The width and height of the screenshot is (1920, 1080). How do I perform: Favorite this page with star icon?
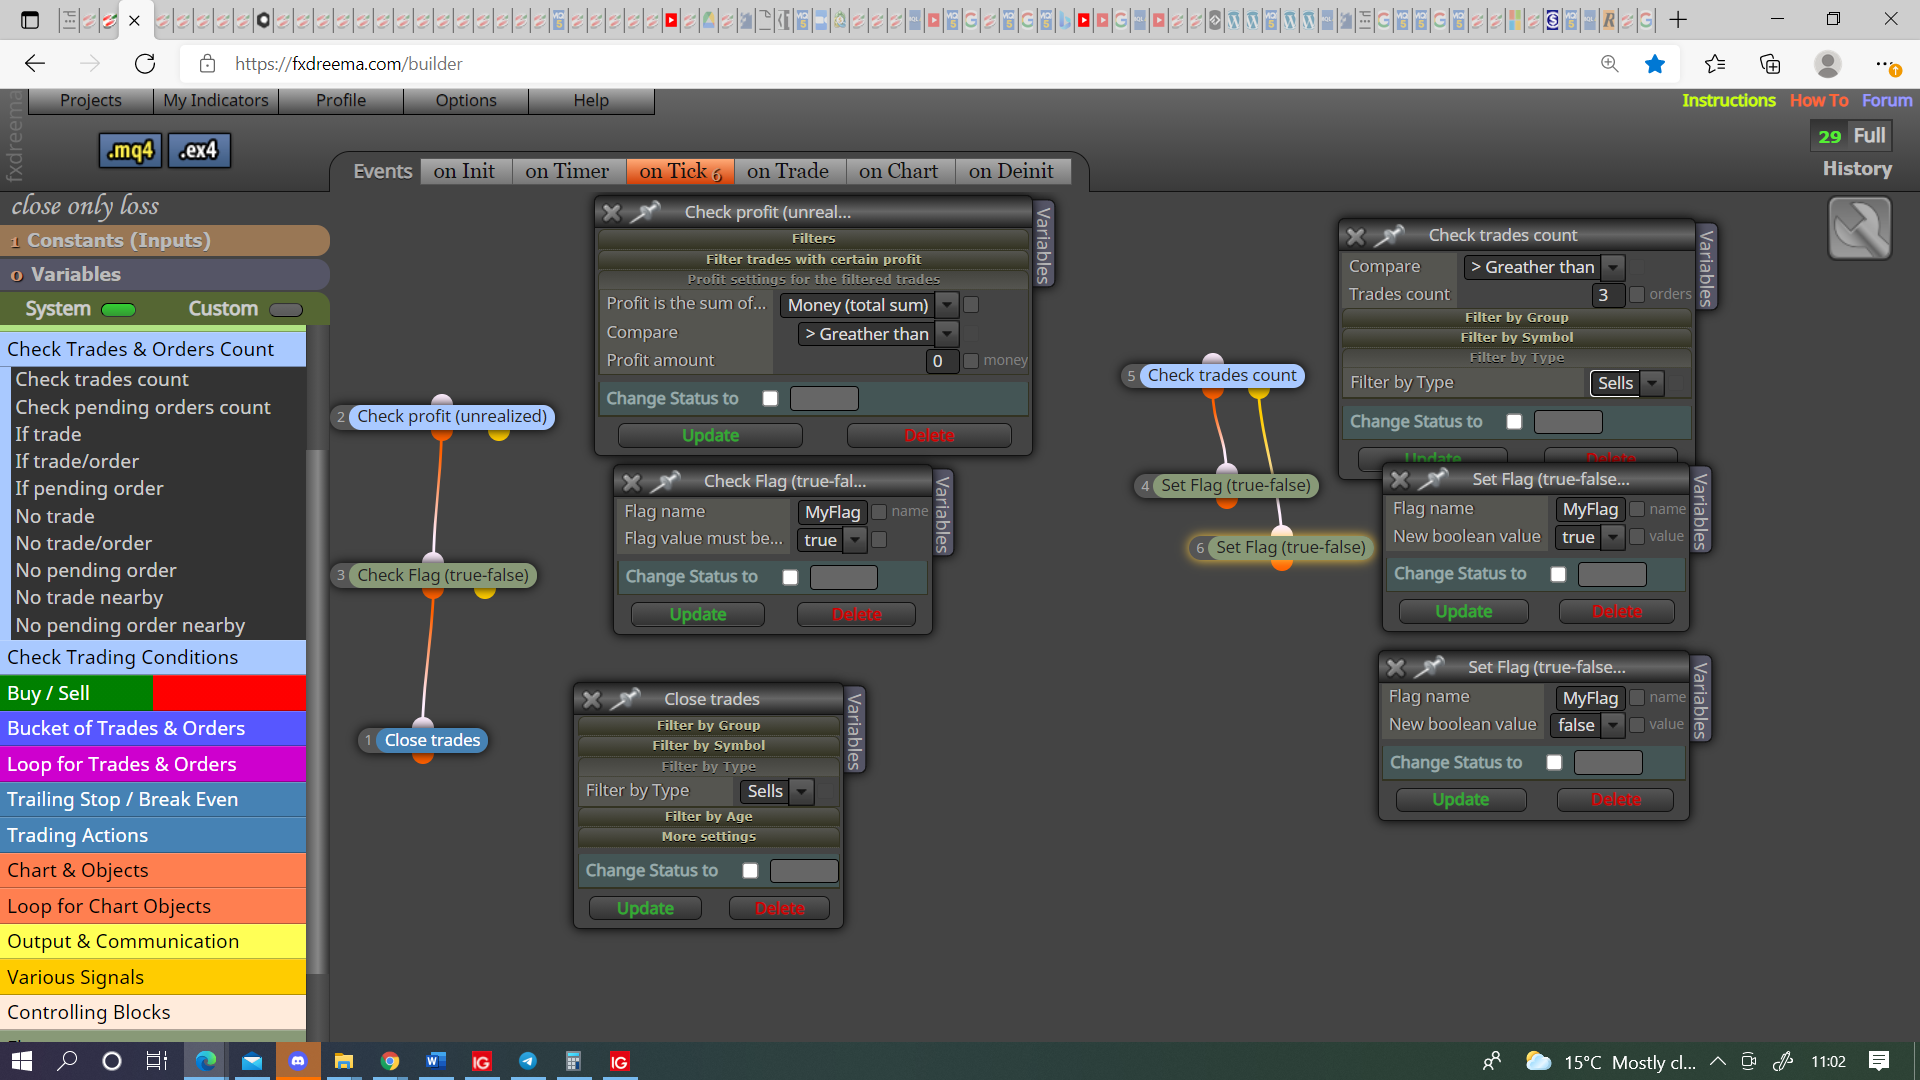click(x=1655, y=64)
